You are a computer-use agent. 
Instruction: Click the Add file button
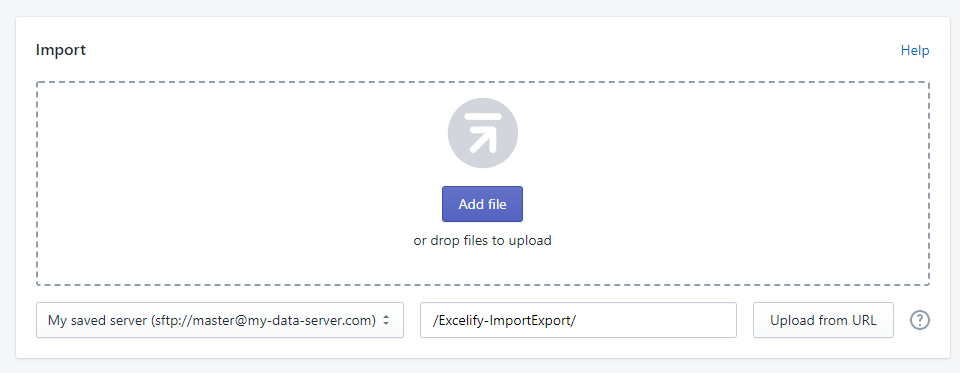click(482, 204)
